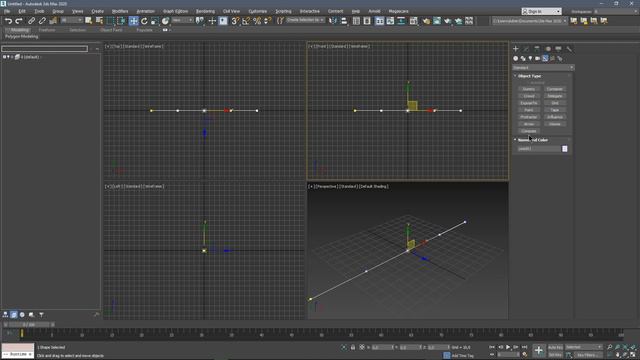Activate Select and Rotate tool

tap(144, 20)
